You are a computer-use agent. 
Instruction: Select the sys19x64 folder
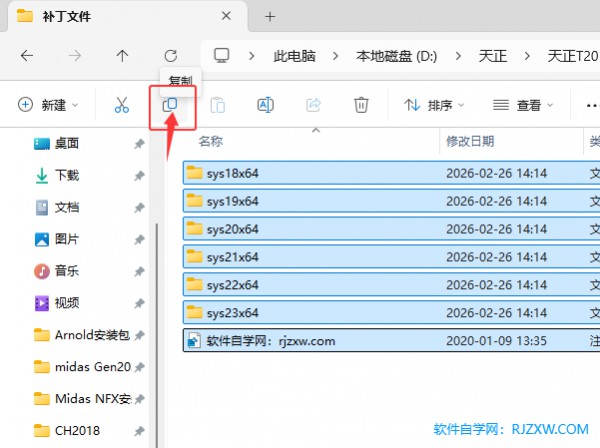[x=391, y=201]
